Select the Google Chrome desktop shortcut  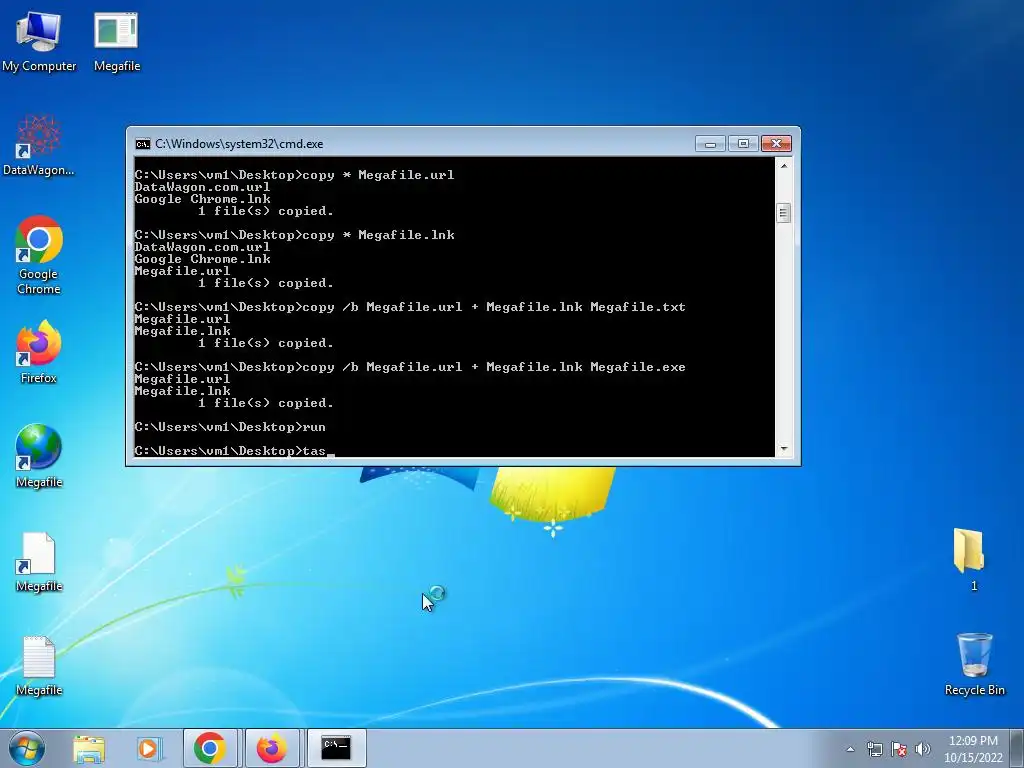(x=39, y=255)
